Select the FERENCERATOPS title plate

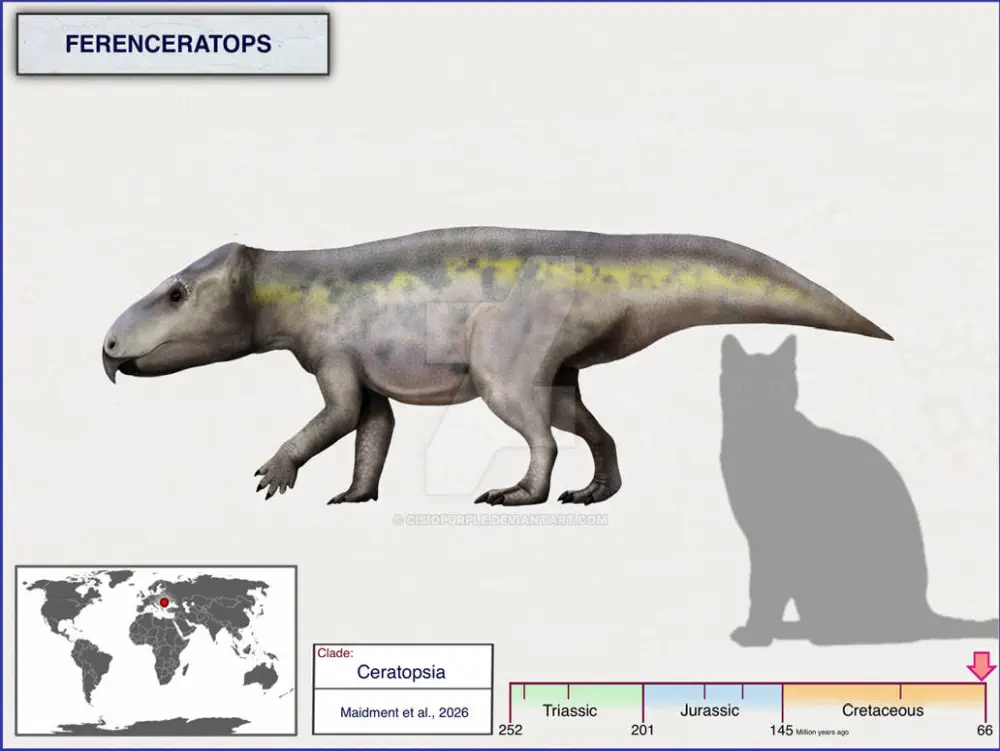(170, 44)
